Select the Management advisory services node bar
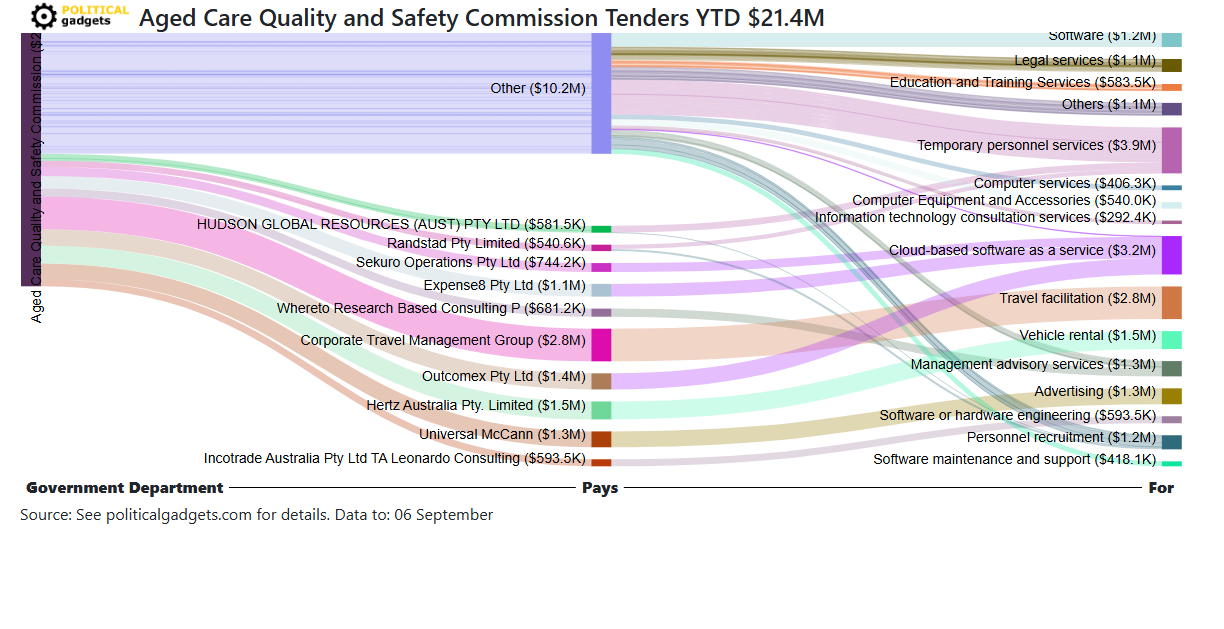 1171,369
